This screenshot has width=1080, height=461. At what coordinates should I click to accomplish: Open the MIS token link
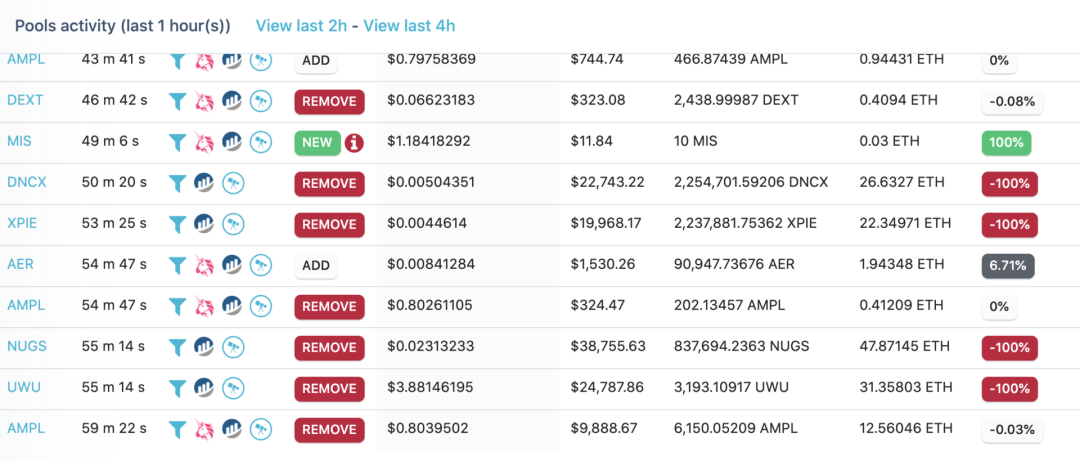(x=19, y=141)
